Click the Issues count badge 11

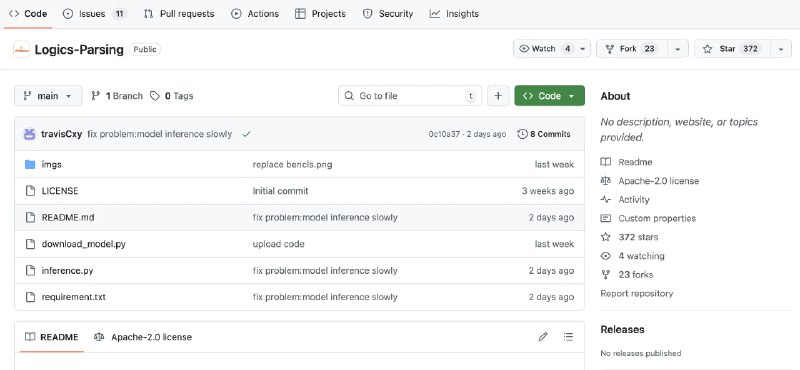119,14
